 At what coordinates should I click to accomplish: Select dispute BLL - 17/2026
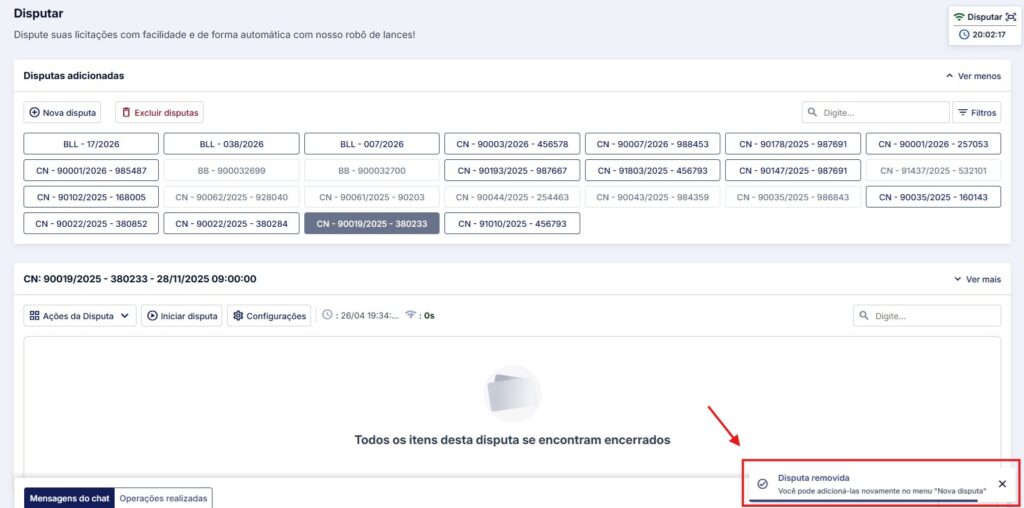(x=91, y=144)
